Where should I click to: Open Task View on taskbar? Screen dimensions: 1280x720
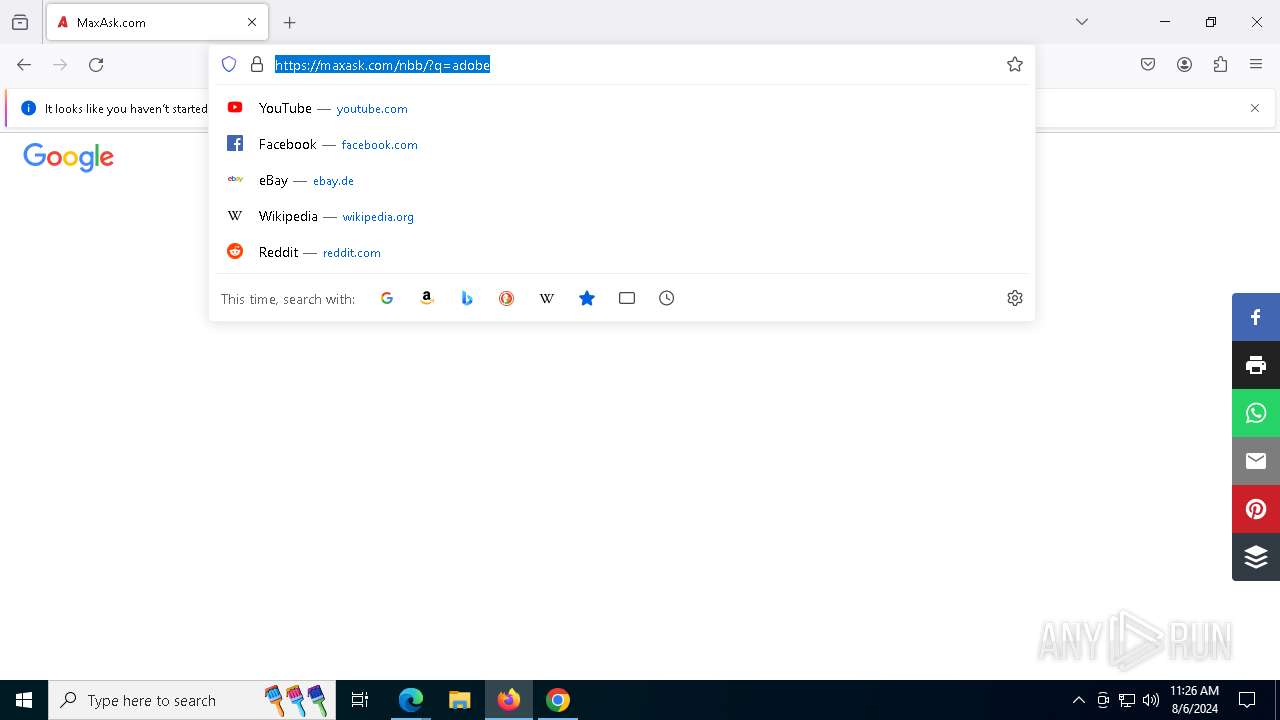(x=360, y=700)
